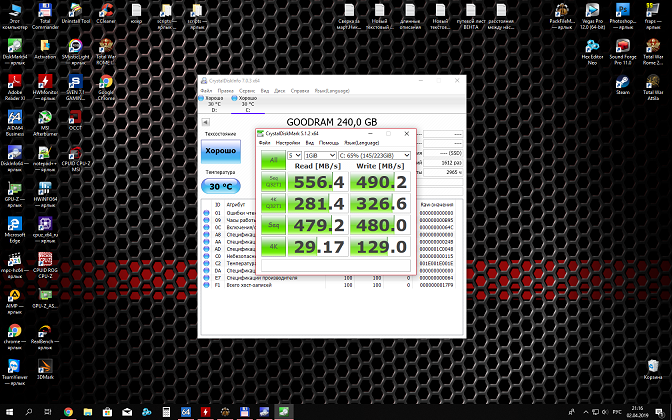The height and width of the screenshot is (420, 672).
Task: Open the Mail app from the taskbar
Action: pos(127,412)
